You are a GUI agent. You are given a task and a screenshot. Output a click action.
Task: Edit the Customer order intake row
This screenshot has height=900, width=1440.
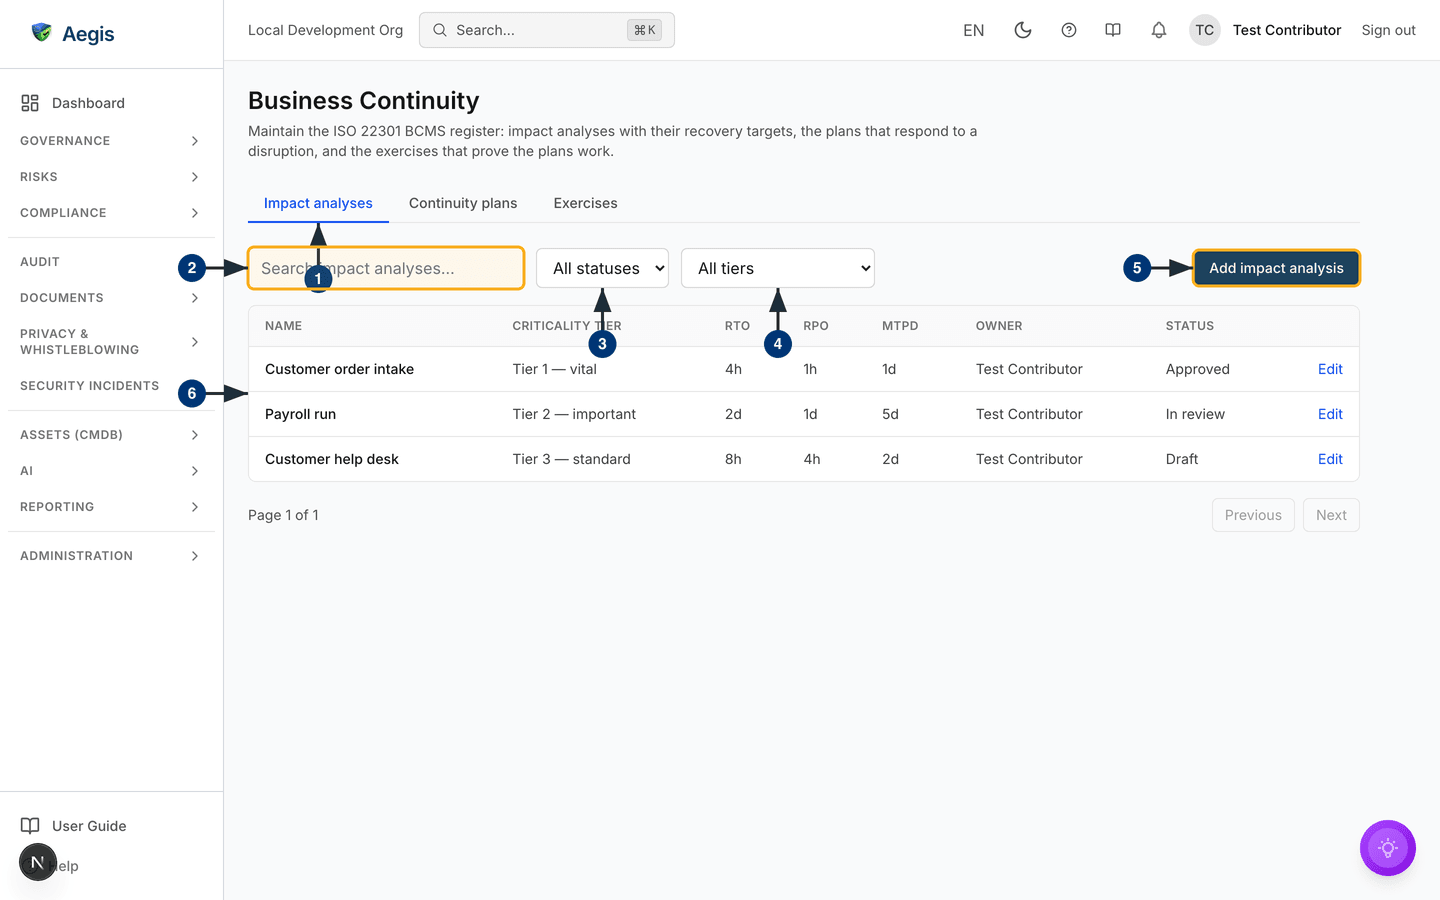pyautogui.click(x=1330, y=369)
